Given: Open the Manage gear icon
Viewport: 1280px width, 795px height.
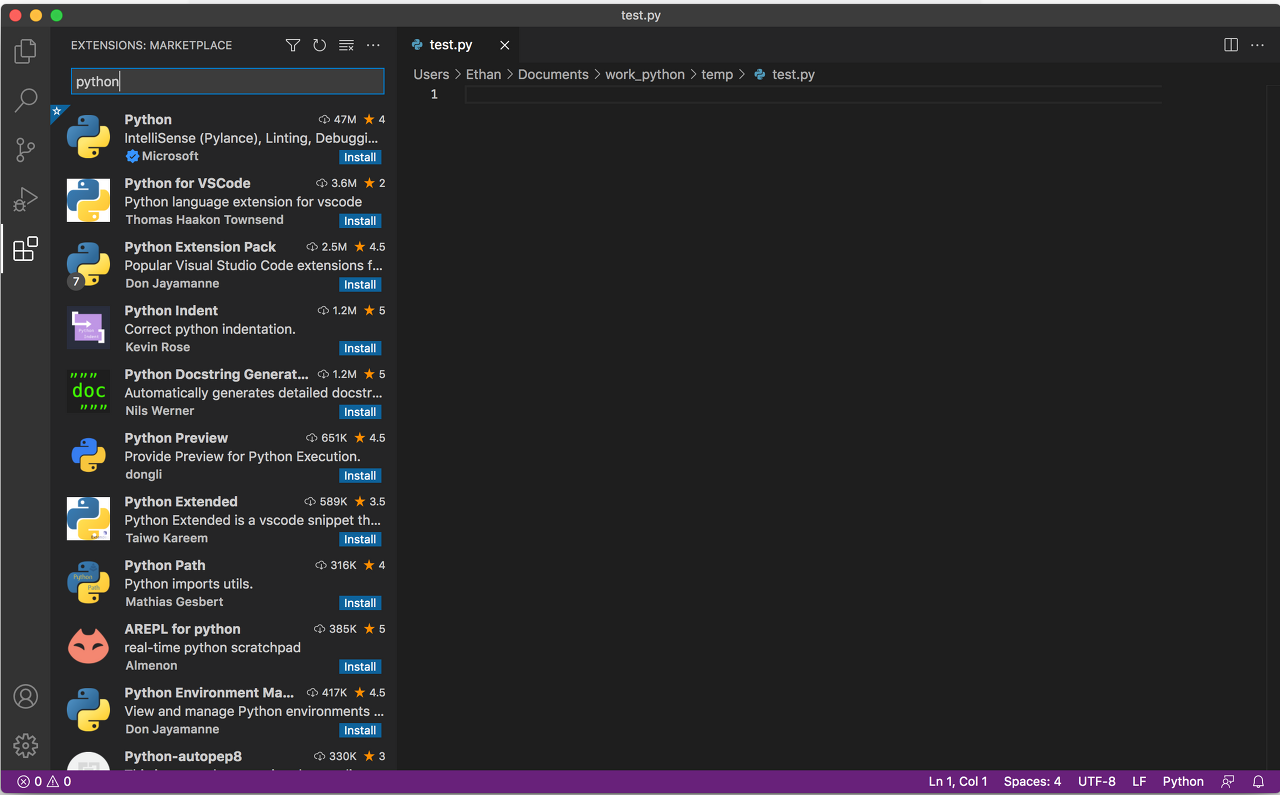Looking at the screenshot, I should pyautogui.click(x=26, y=746).
